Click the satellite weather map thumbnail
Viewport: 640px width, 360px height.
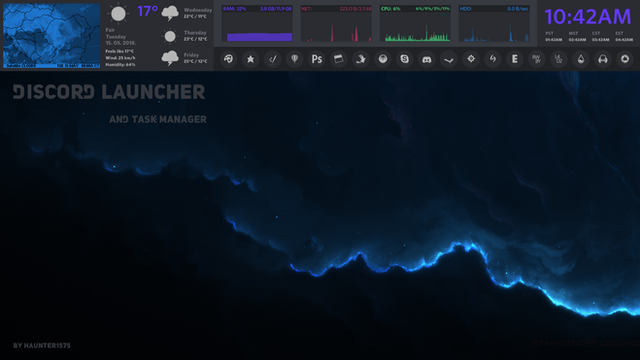(x=51, y=36)
